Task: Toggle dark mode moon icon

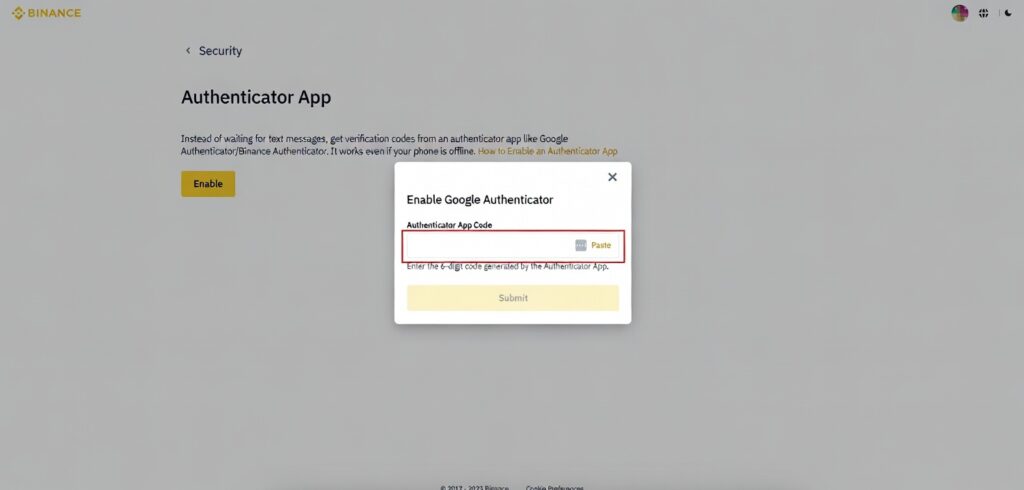Action: pos(1009,13)
